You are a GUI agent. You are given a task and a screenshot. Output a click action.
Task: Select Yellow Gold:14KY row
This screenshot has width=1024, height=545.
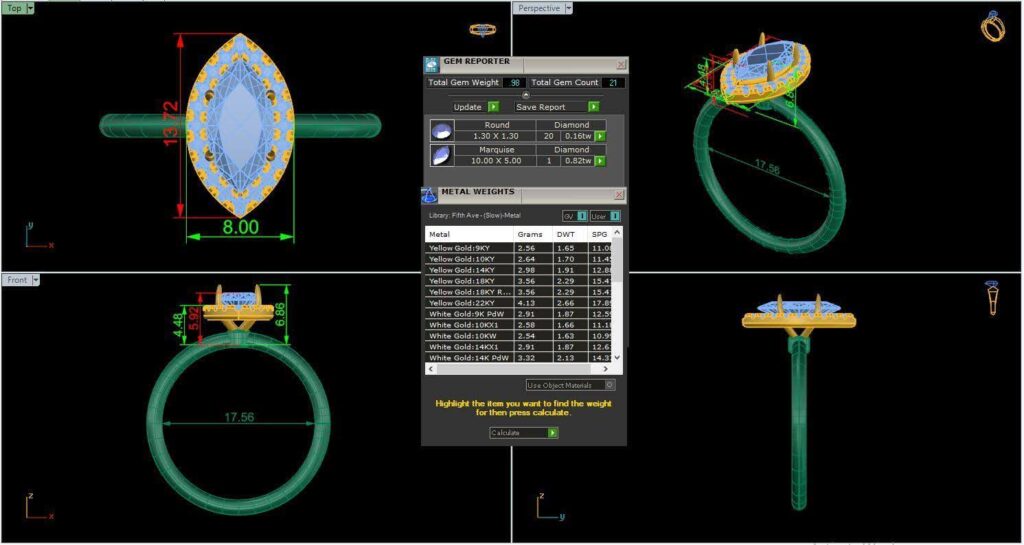[519, 270]
